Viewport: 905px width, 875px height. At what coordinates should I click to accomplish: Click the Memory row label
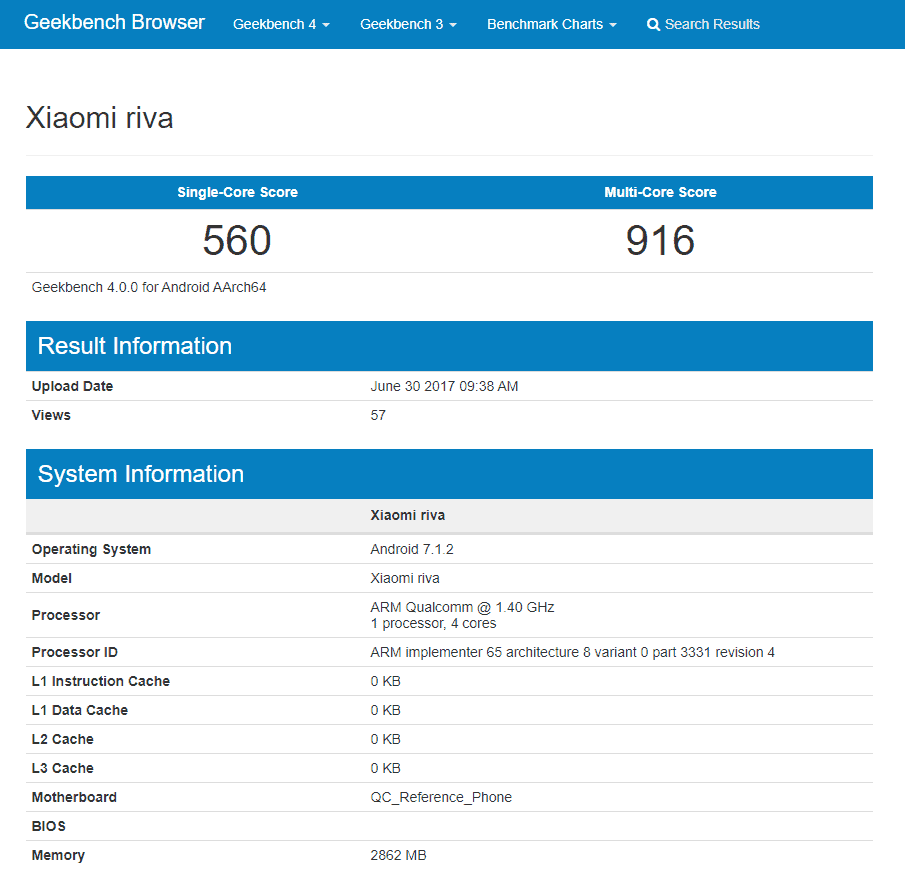click(58, 855)
